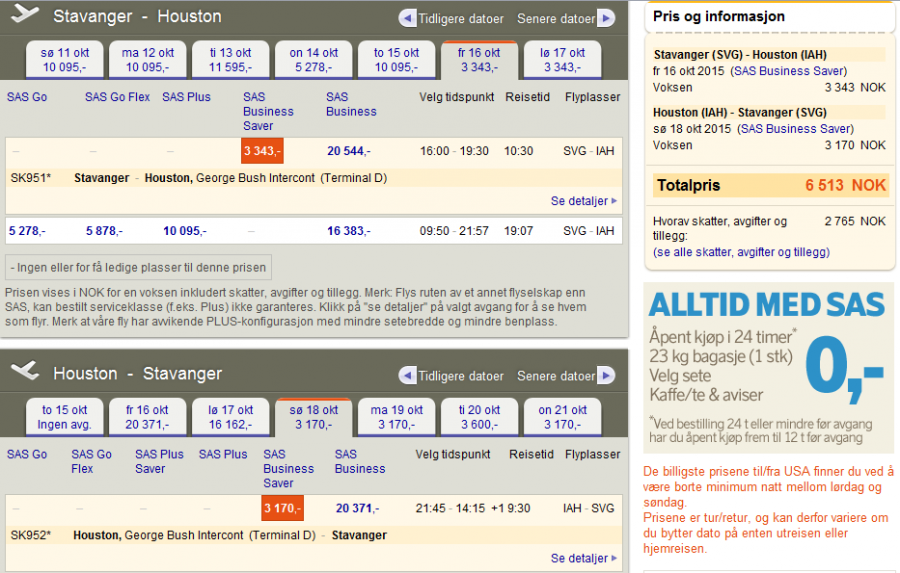Click the airplane icon beside Houston - Stavanger

[25, 372]
